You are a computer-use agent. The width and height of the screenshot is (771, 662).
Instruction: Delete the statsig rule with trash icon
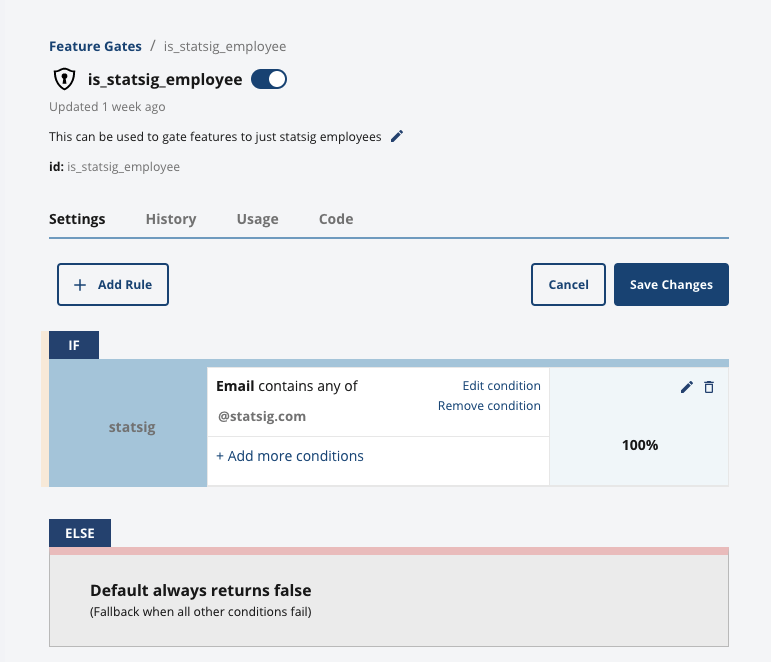(709, 387)
